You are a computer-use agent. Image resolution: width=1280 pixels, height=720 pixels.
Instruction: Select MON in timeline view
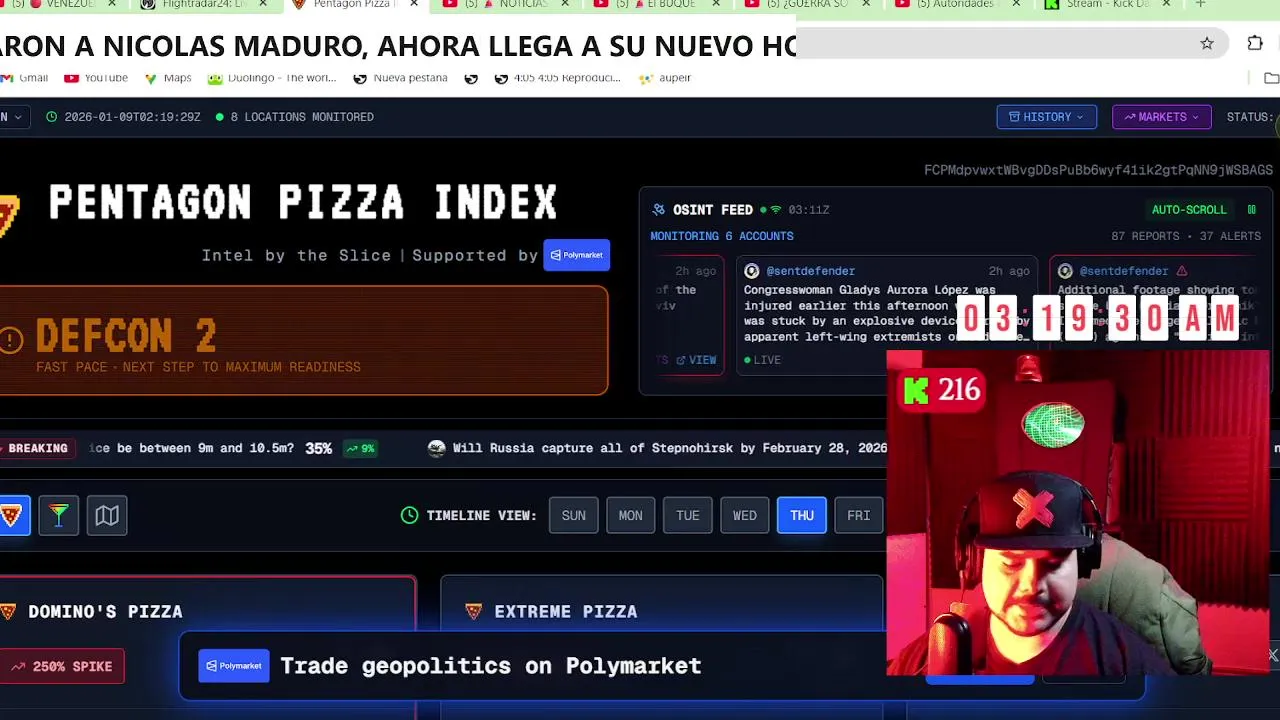point(630,515)
